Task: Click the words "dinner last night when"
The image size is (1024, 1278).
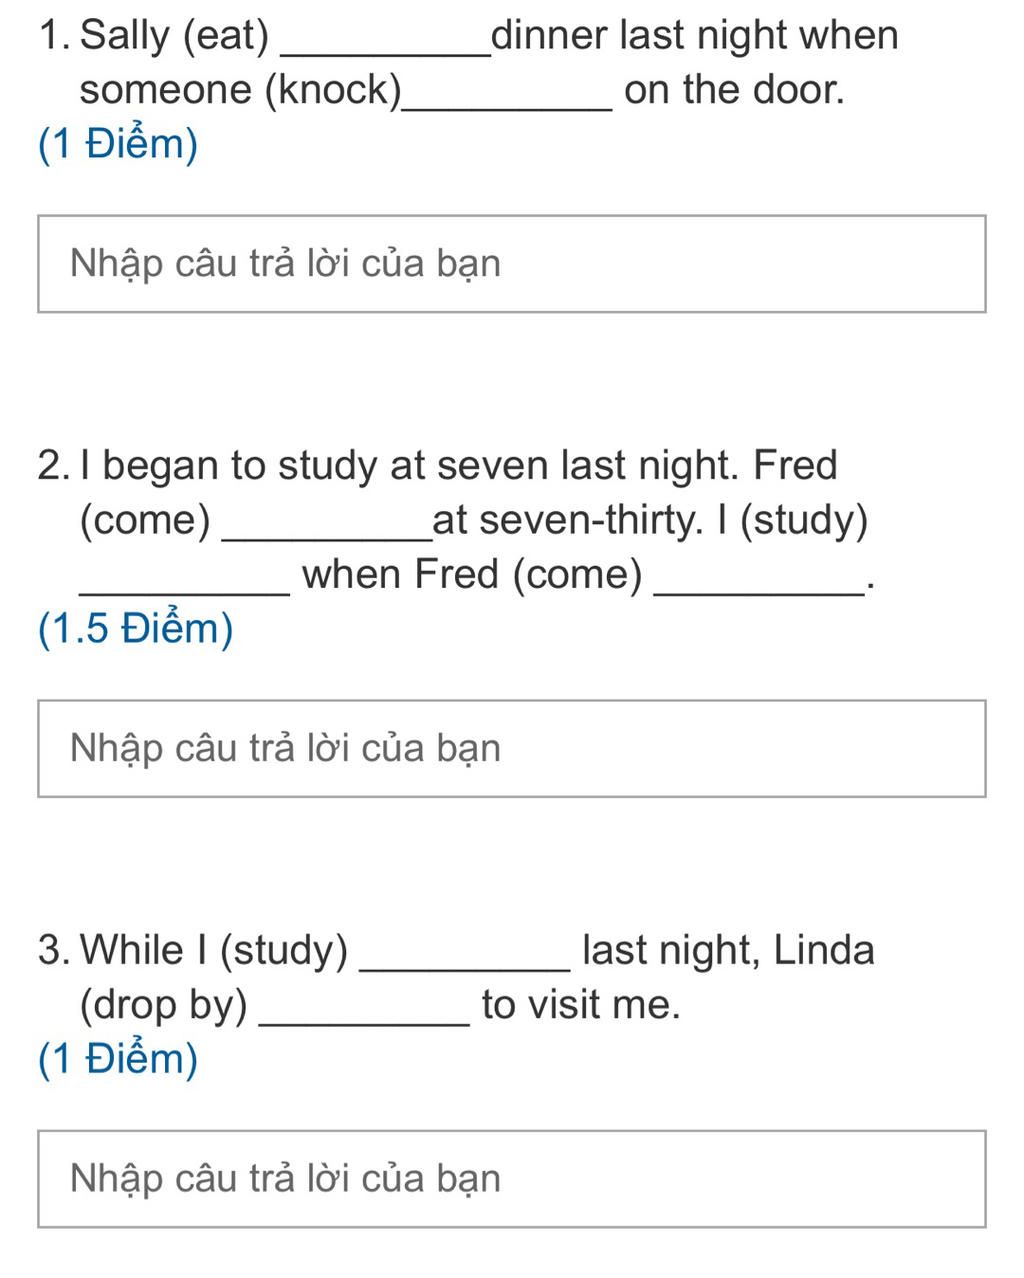Action: 695,37
